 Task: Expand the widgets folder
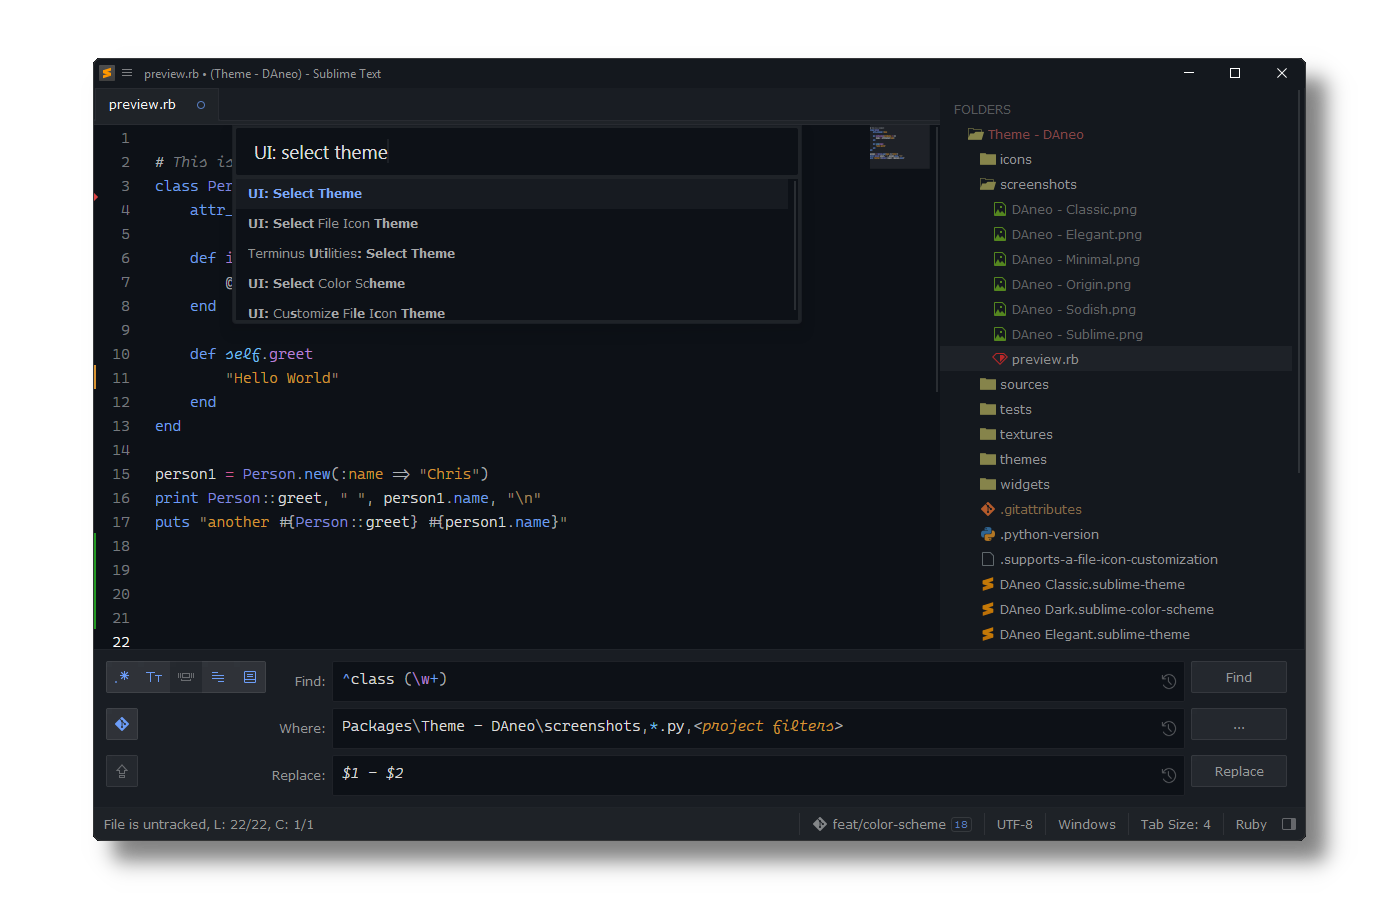tap(988, 485)
